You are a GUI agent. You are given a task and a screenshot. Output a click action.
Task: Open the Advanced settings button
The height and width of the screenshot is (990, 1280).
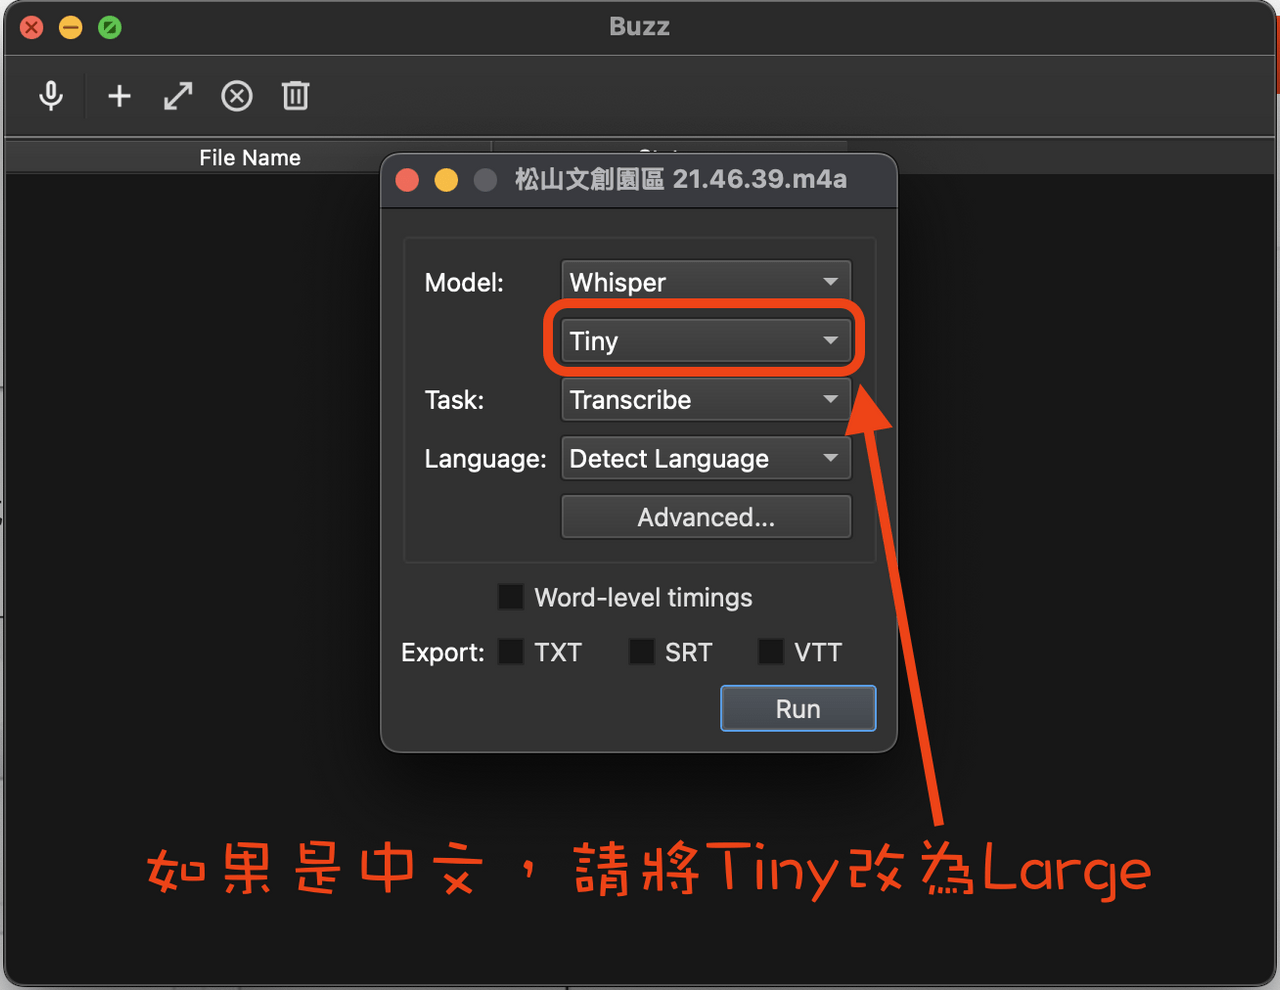tap(706, 517)
